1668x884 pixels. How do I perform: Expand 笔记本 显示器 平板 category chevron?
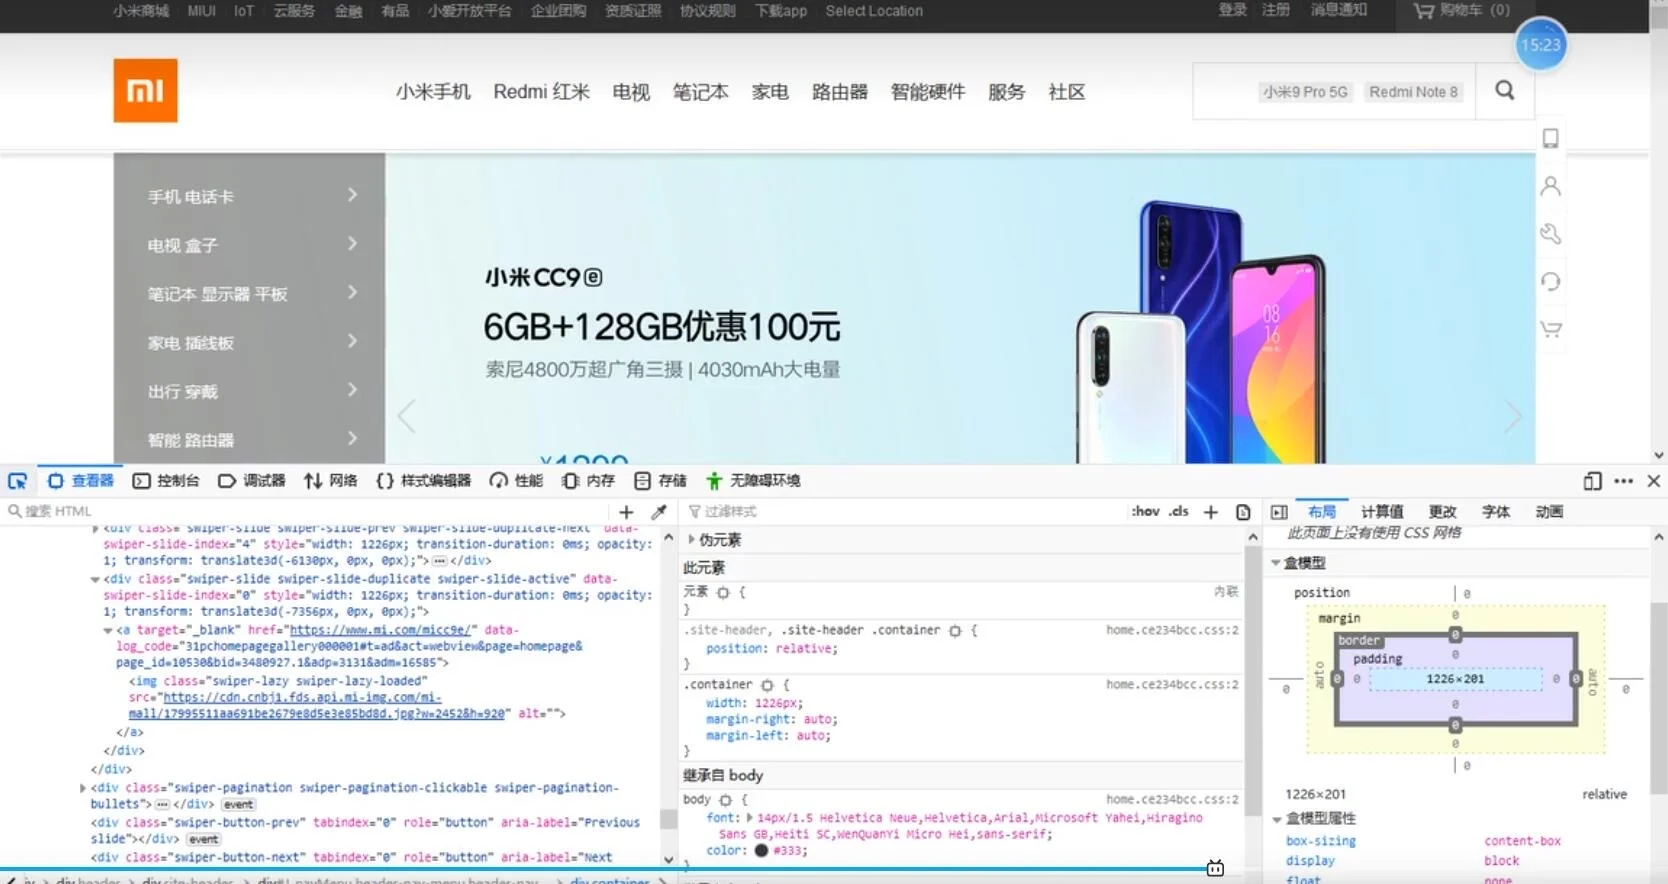pyautogui.click(x=352, y=292)
